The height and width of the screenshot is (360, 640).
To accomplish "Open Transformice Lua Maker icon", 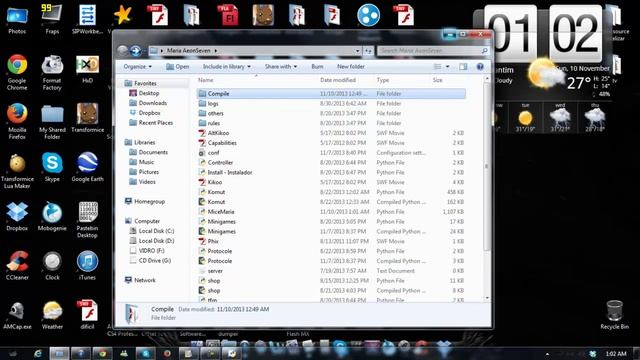I will tap(17, 171).
